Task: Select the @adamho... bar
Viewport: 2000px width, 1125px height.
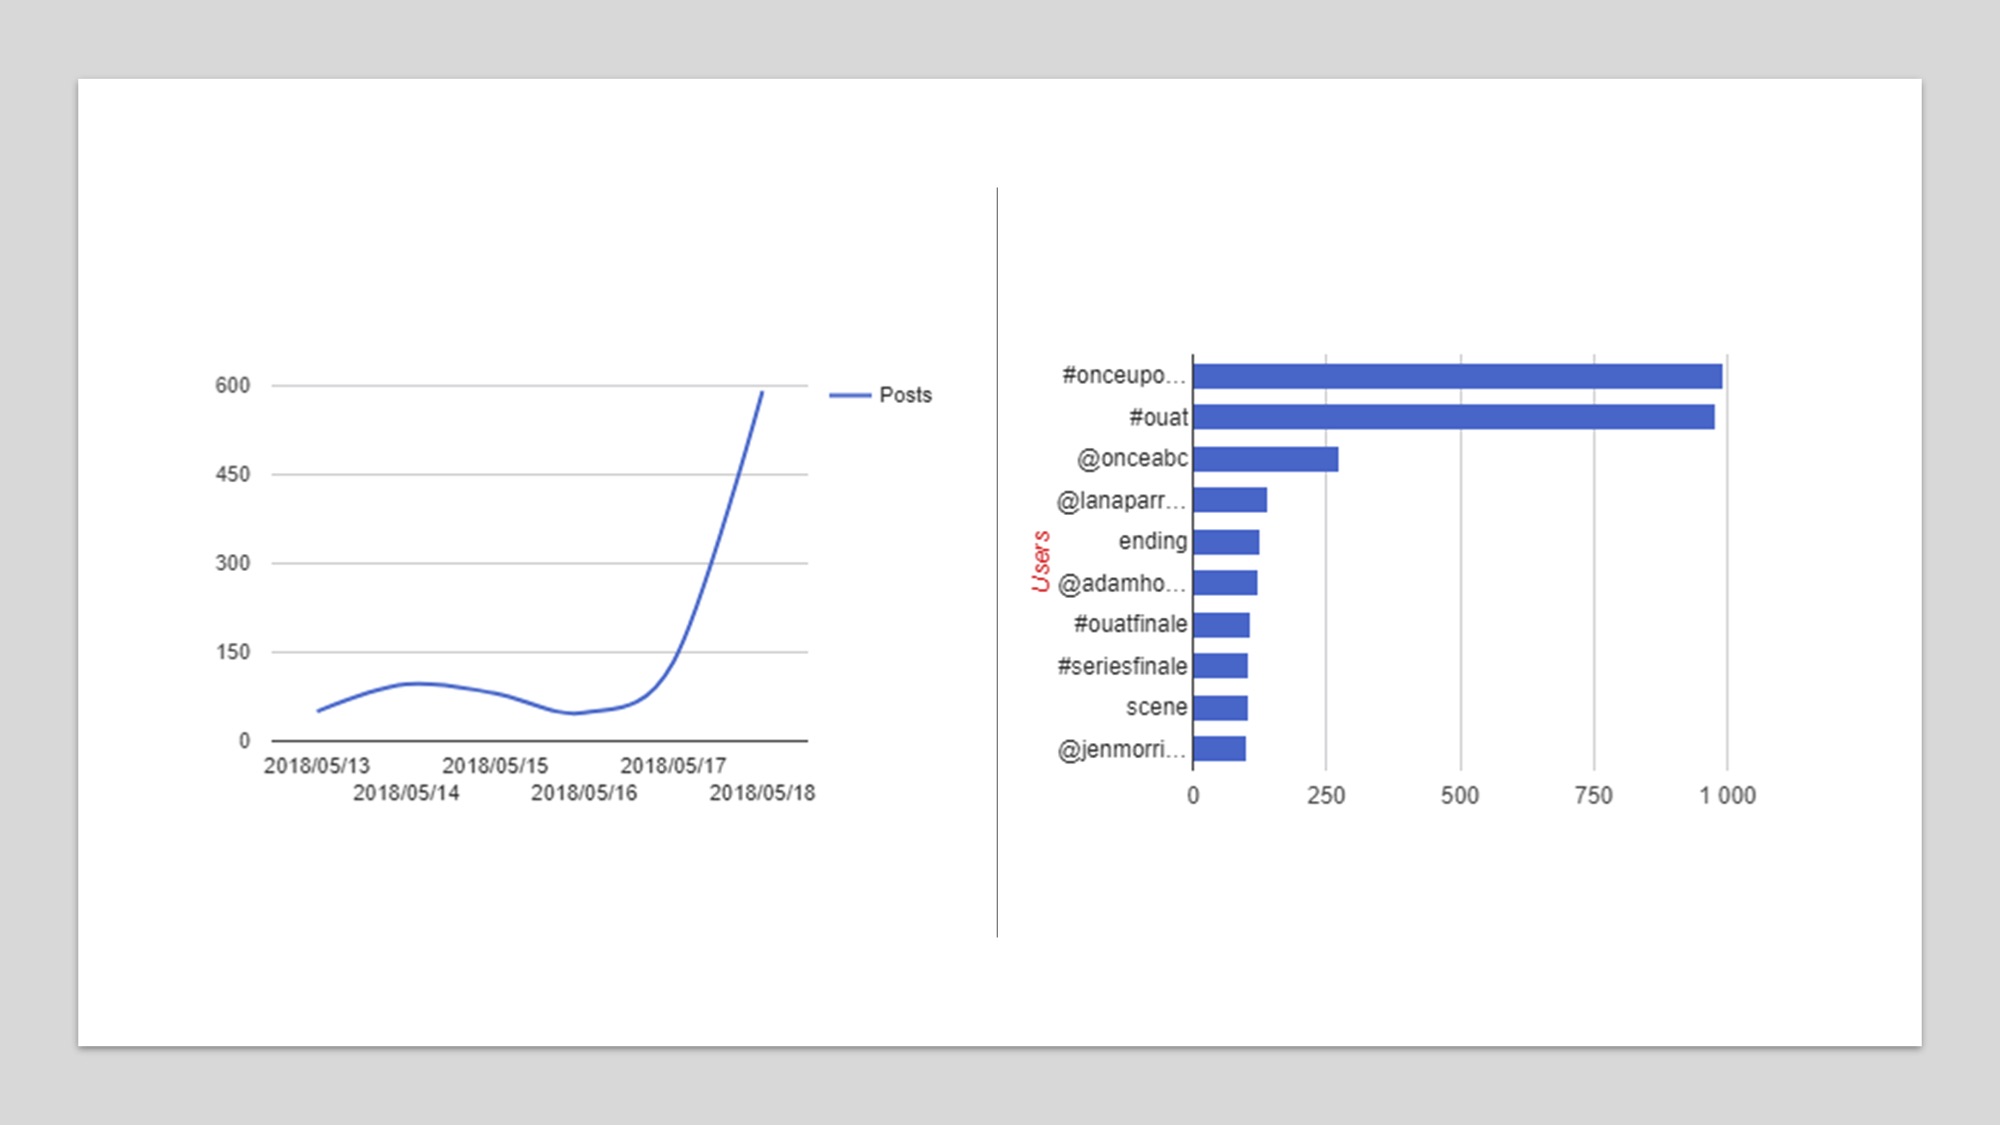Action: [1224, 583]
